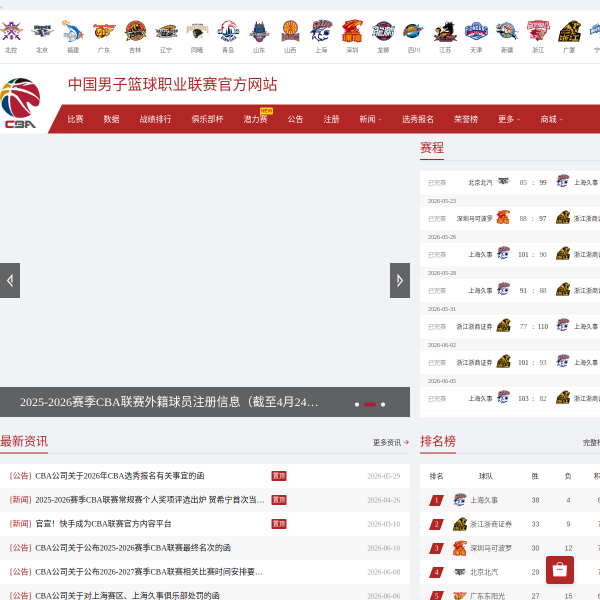Open news 2025-2026赛季CBA联赛常规赛个人奖项评选出炉
The image size is (600, 600).
(x=150, y=500)
